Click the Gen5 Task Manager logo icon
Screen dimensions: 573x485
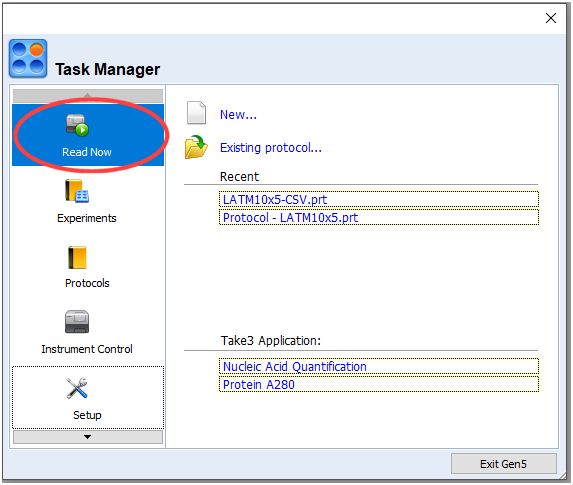click(28, 58)
